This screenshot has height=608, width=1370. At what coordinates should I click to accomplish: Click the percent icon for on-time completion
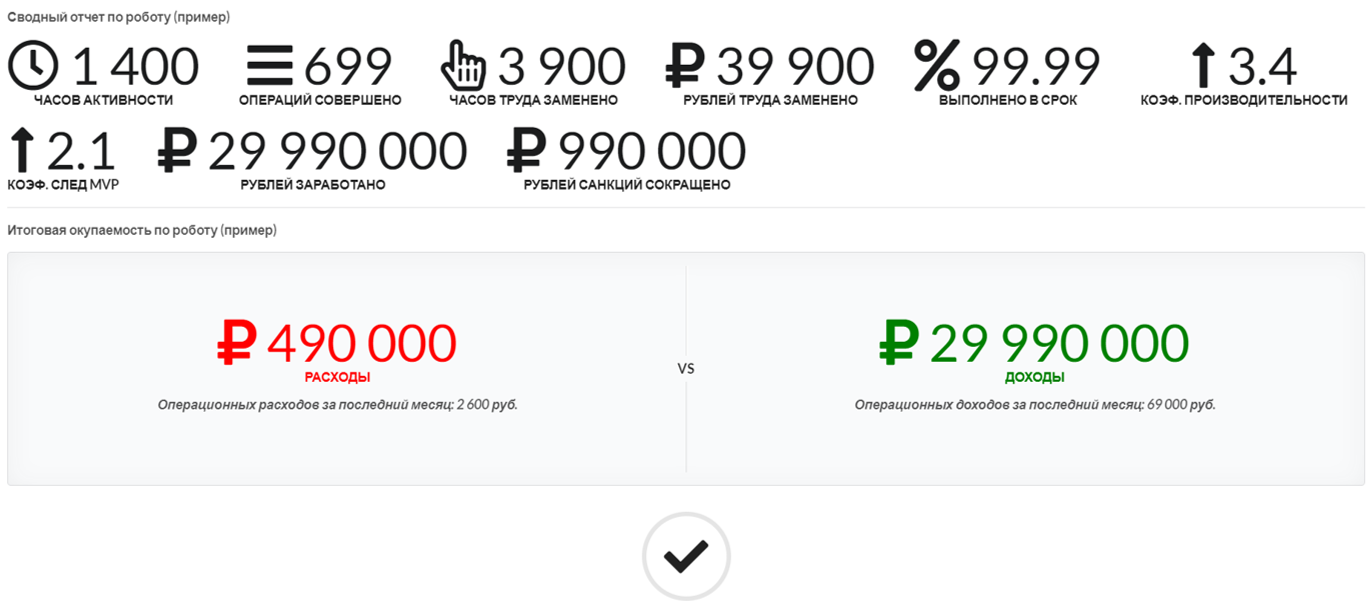pyautogui.click(x=937, y=66)
